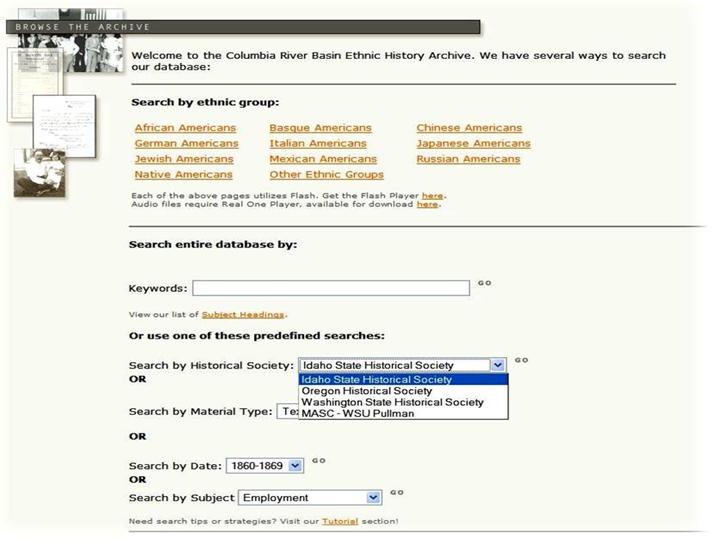Collapse the Historical Society dropdown arrow
The height and width of the screenshot is (540, 720).
point(498,365)
